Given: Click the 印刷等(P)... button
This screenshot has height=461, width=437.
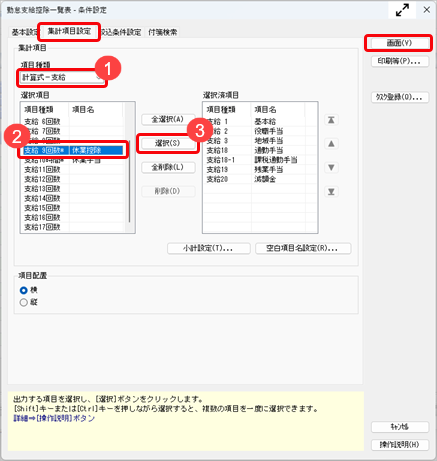Looking at the screenshot, I should point(399,61).
